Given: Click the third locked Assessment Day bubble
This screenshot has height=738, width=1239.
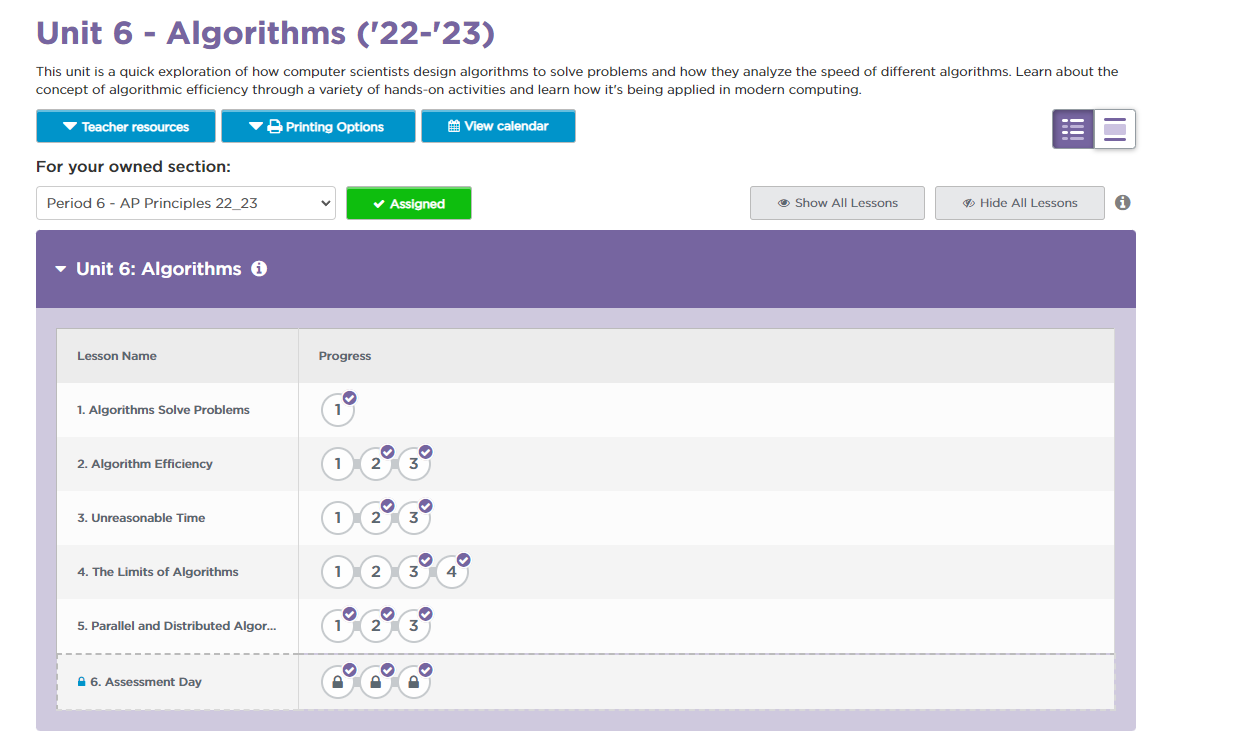Looking at the screenshot, I should click(414, 682).
